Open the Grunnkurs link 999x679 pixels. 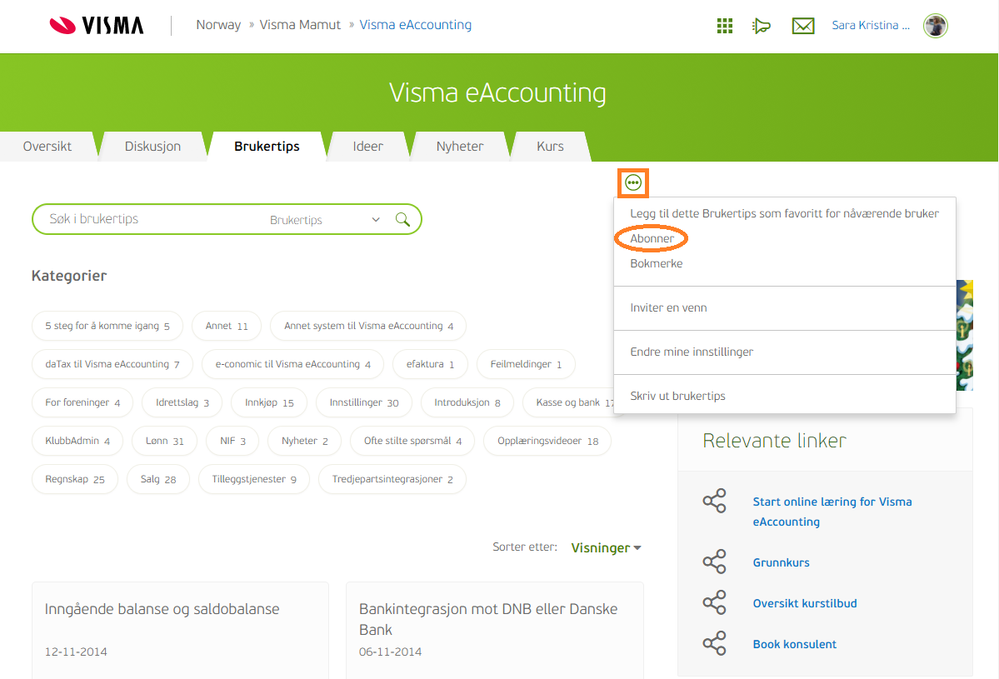[781, 562]
